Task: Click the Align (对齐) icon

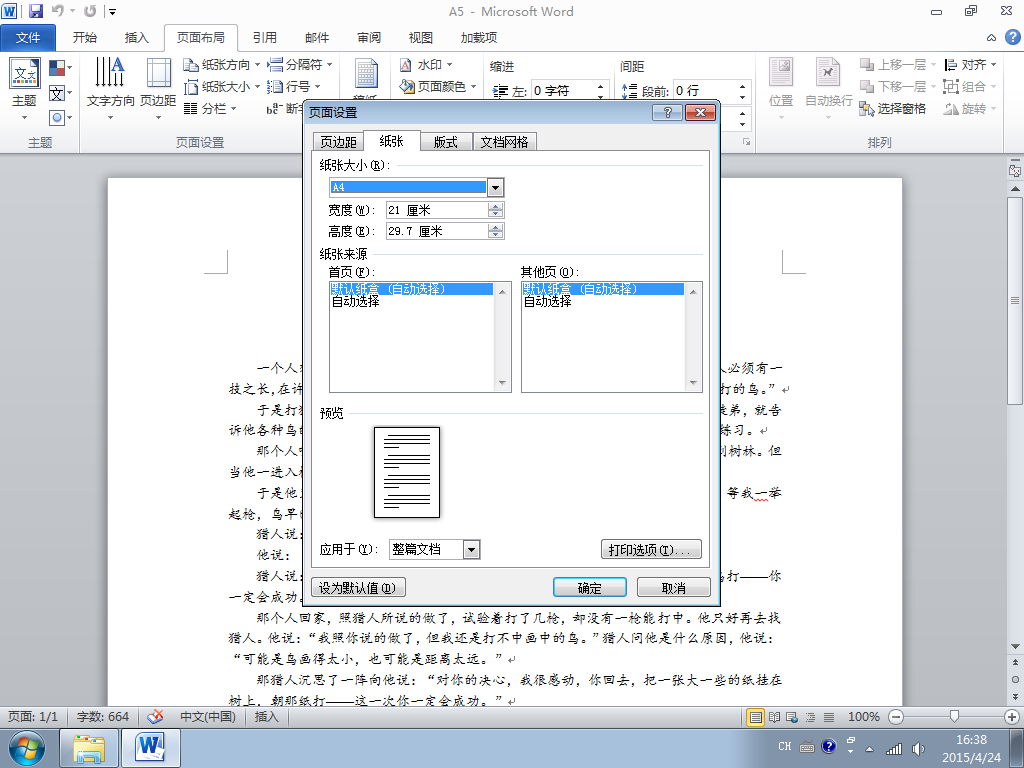Action: [951, 65]
